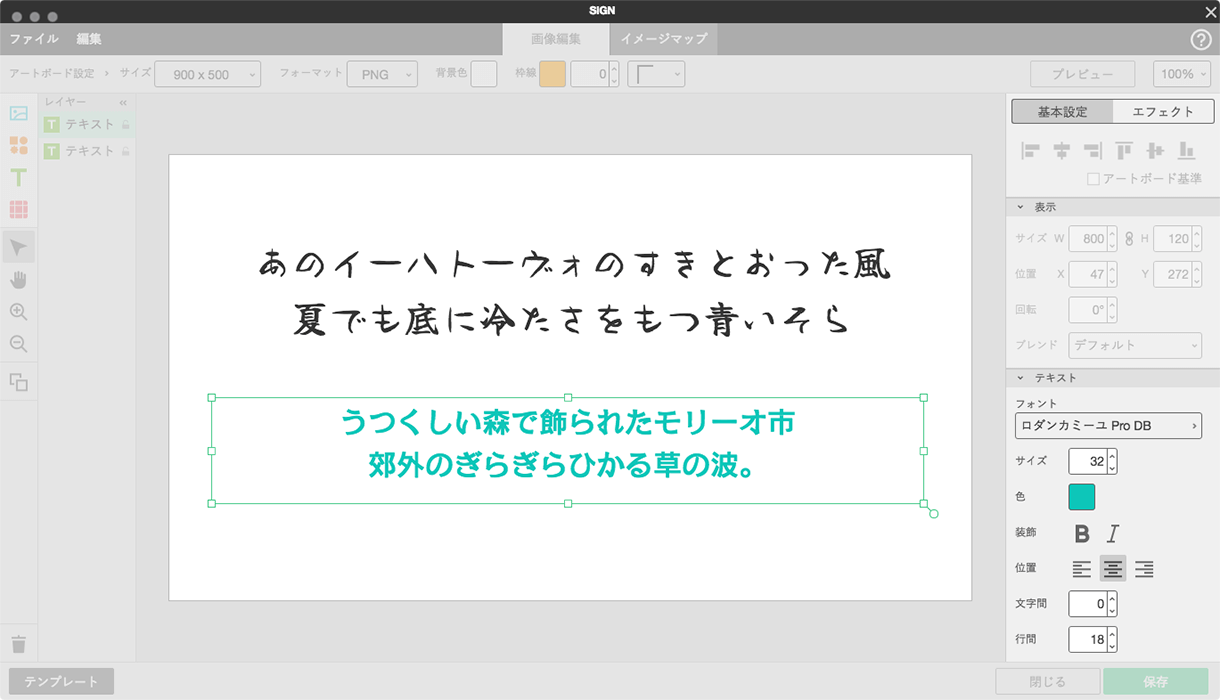Click the teal text color swatch
Viewport: 1220px width, 700px height.
click(x=1084, y=497)
